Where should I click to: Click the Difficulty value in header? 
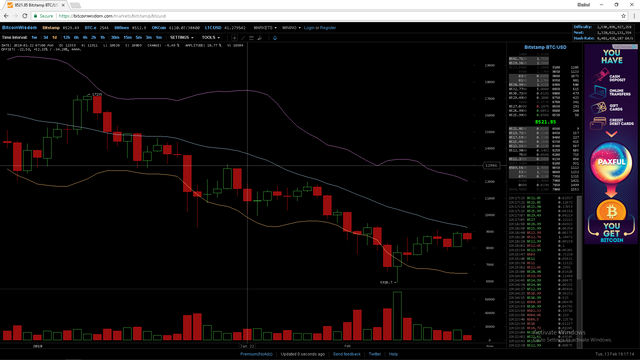pyautogui.click(x=614, y=27)
